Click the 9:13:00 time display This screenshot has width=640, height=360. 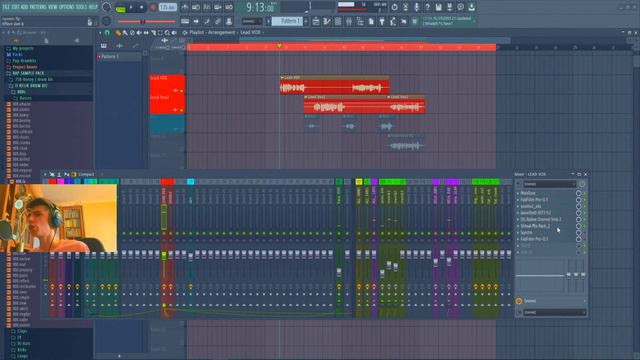260,7
